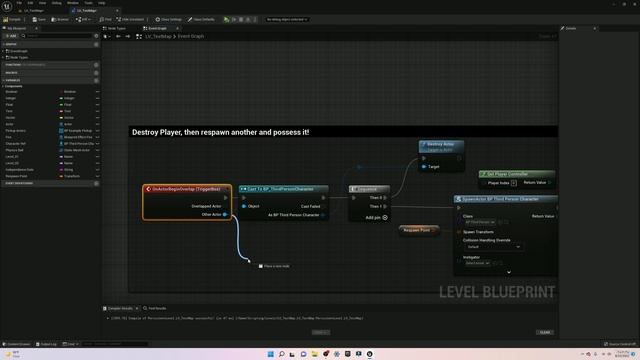
Task: Toggle visibility eye for Physics Ball variable
Action: tap(98, 150)
